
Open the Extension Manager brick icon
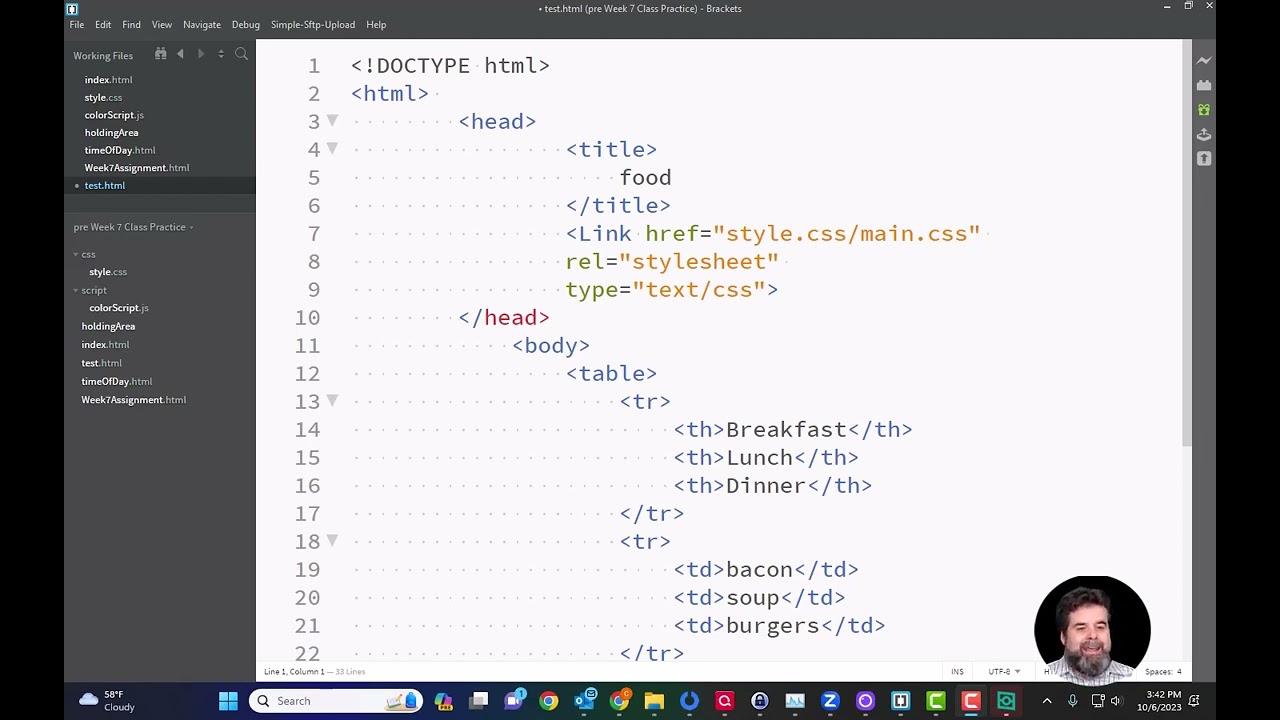(x=1204, y=85)
